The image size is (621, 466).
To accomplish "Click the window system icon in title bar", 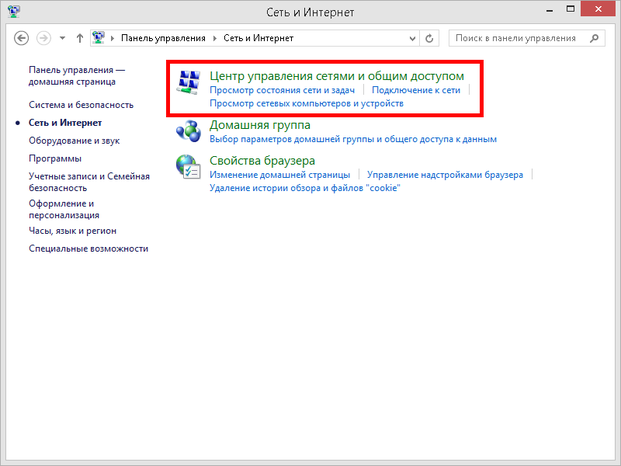I will coord(12,11).
